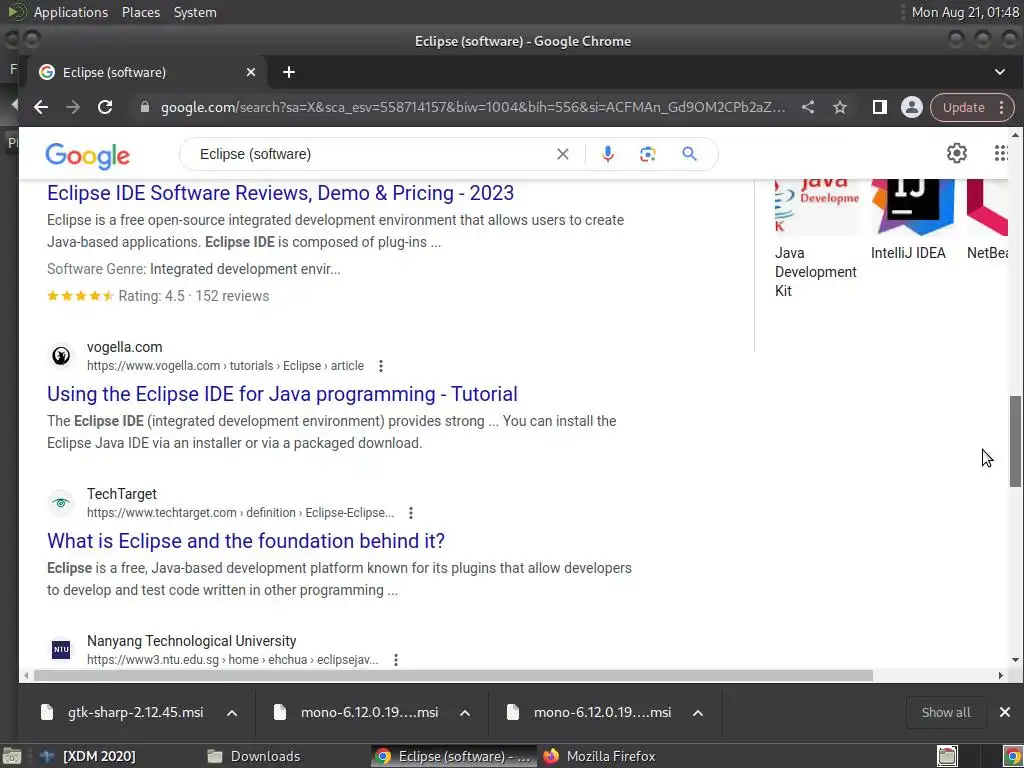Viewport: 1024px width, 768px height.
Task: Click the Chrome forward navigation arrow
Action: [72, 107]
